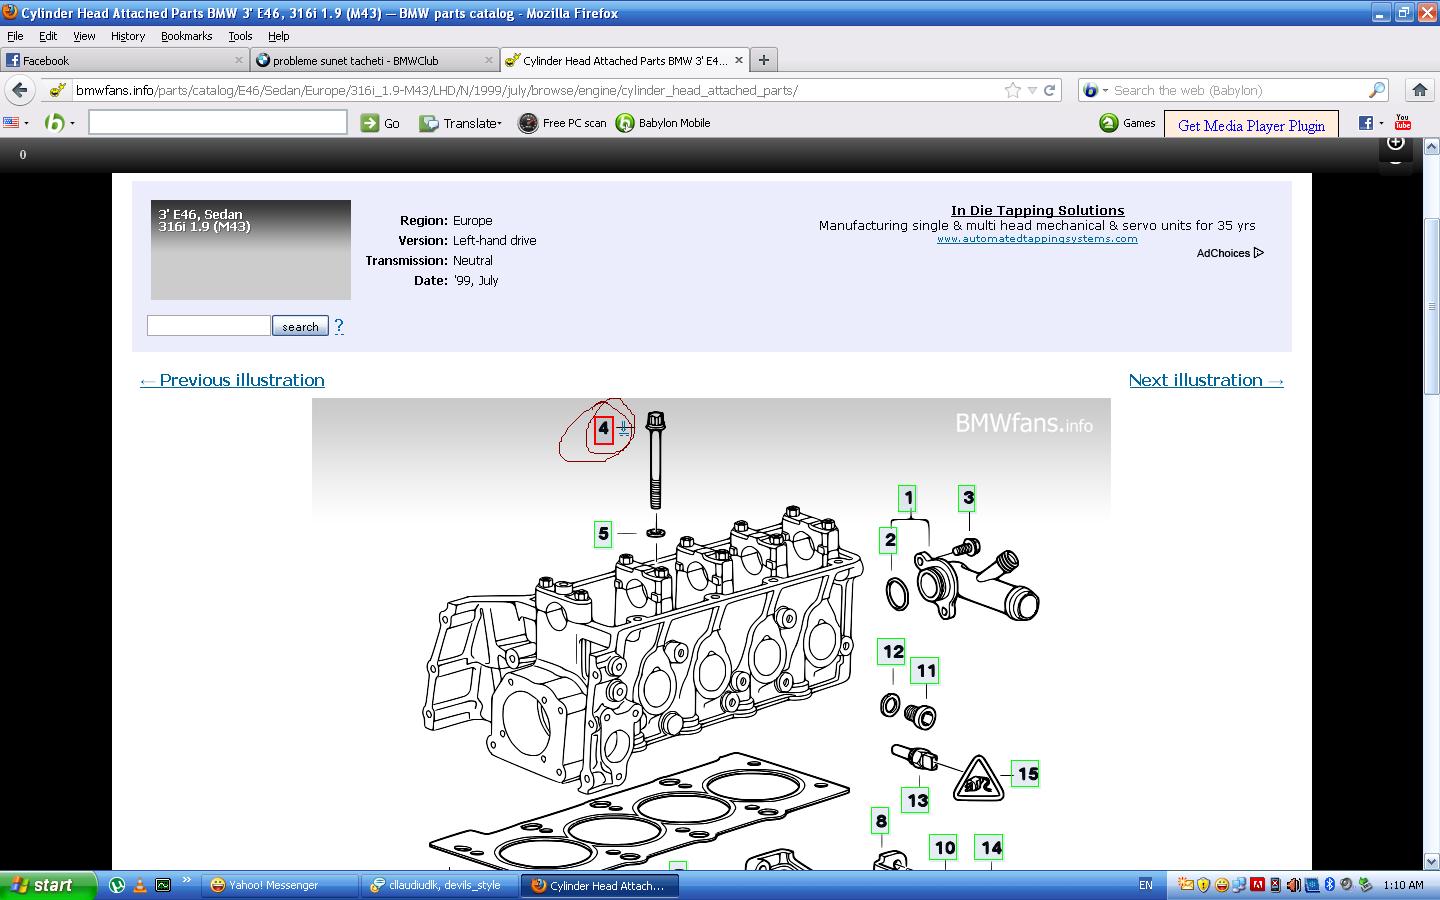Go to Next illustration
This screenshot has height=900, width=1440.
pos(1206,380)
